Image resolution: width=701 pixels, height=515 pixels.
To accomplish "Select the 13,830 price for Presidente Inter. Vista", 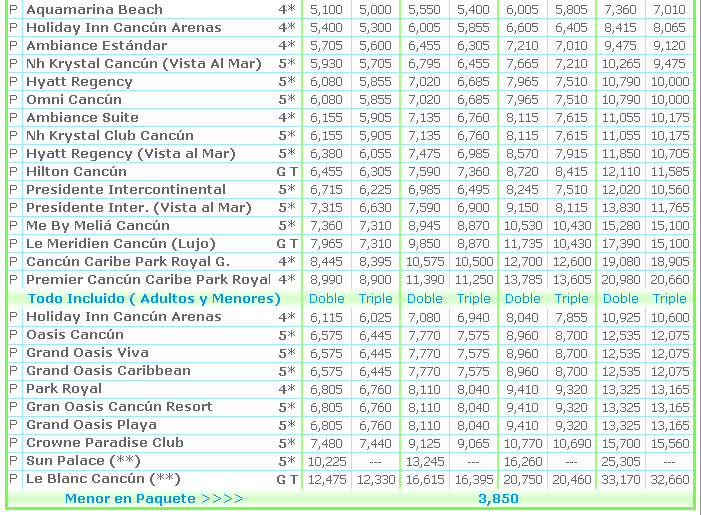I will [621, 208].
